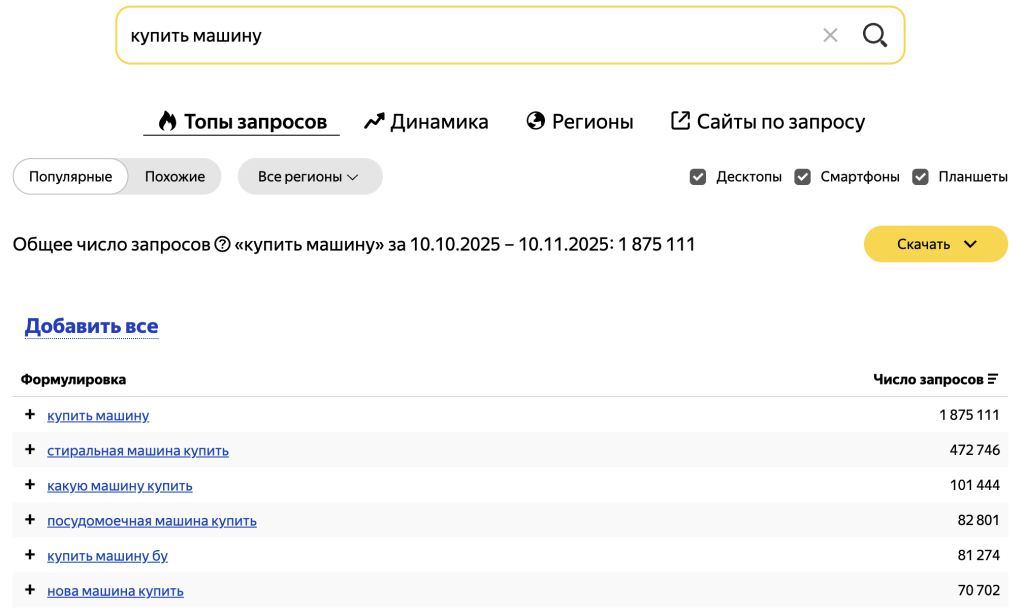
Task: Click the plus beside "посудомоечная машина купить"
Action: 29,520
